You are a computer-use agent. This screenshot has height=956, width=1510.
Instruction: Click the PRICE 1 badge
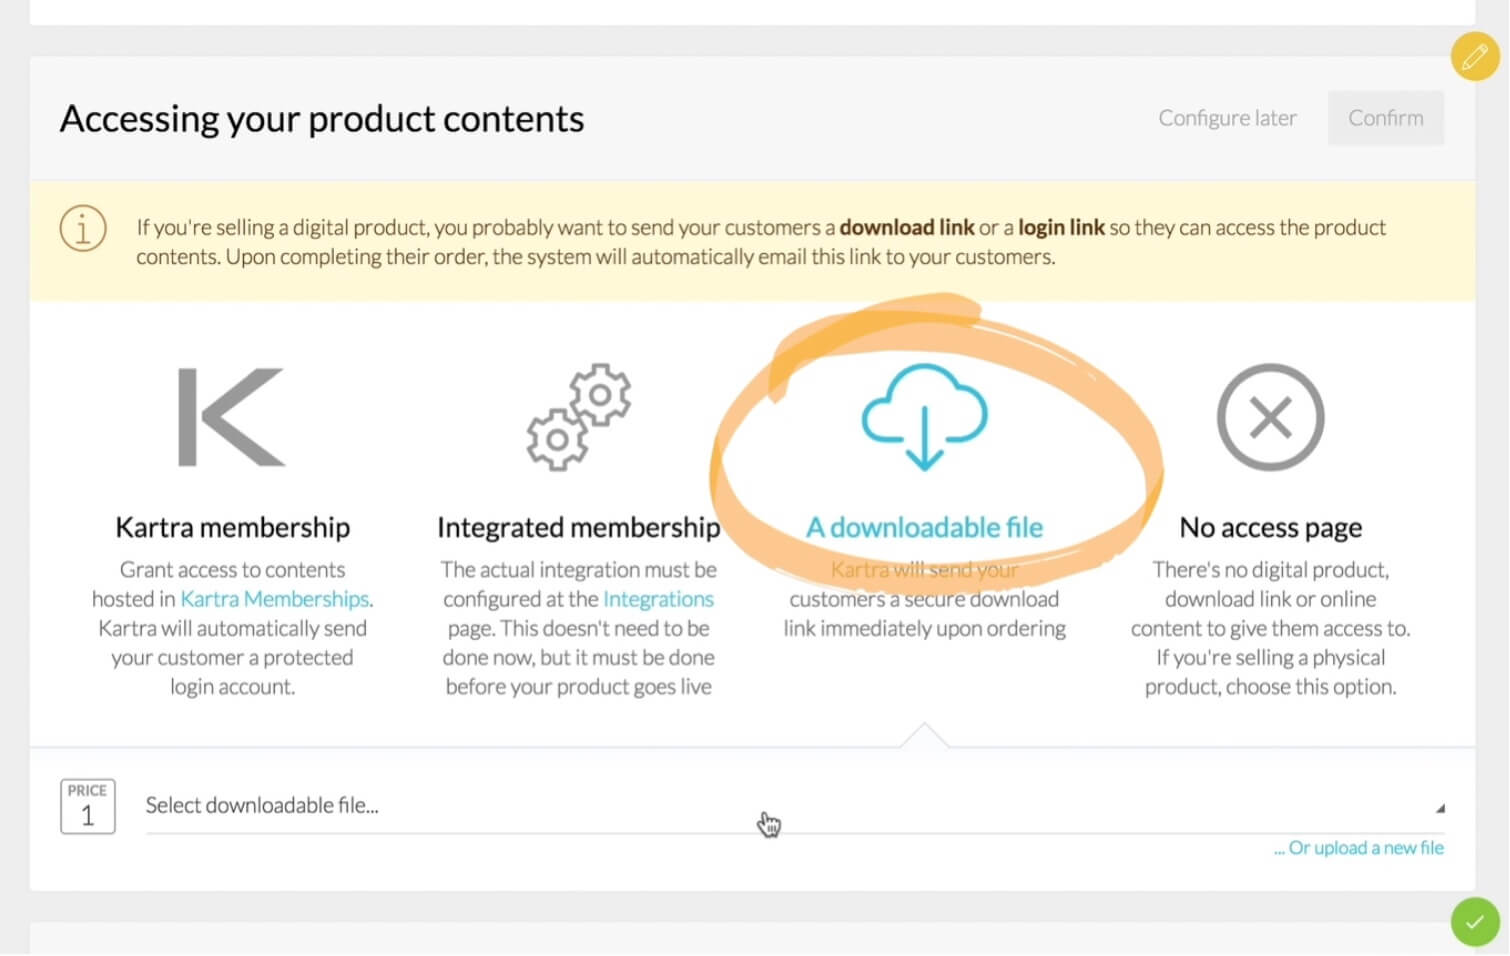[x=88, y=806]
